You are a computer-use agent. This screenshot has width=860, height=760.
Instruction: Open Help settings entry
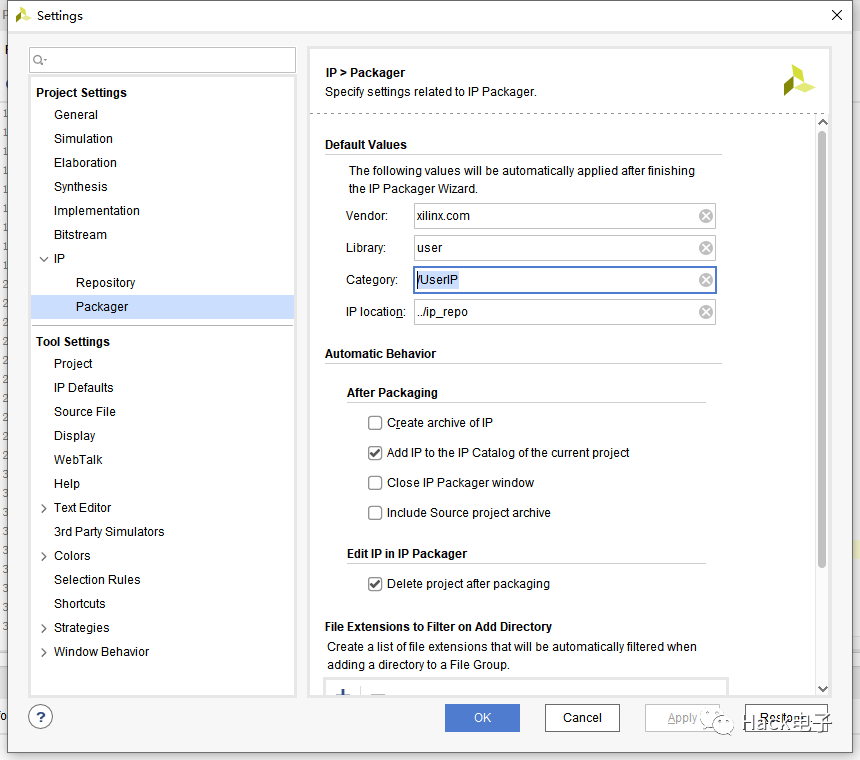coord(67,484)
